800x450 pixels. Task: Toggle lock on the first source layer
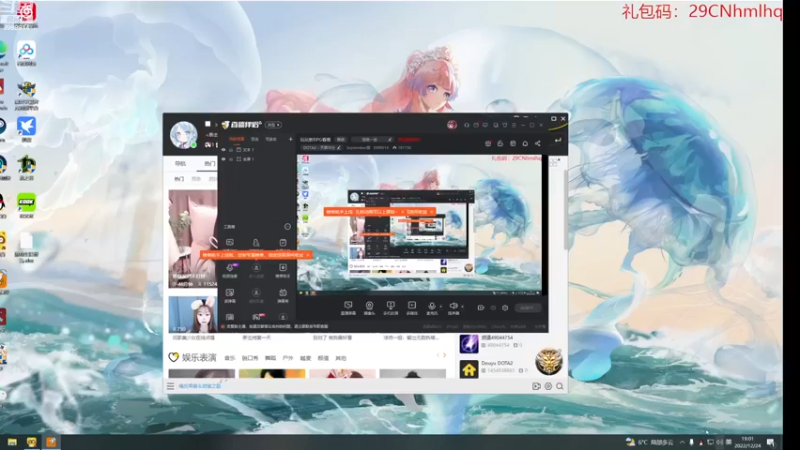coord(231,149)
